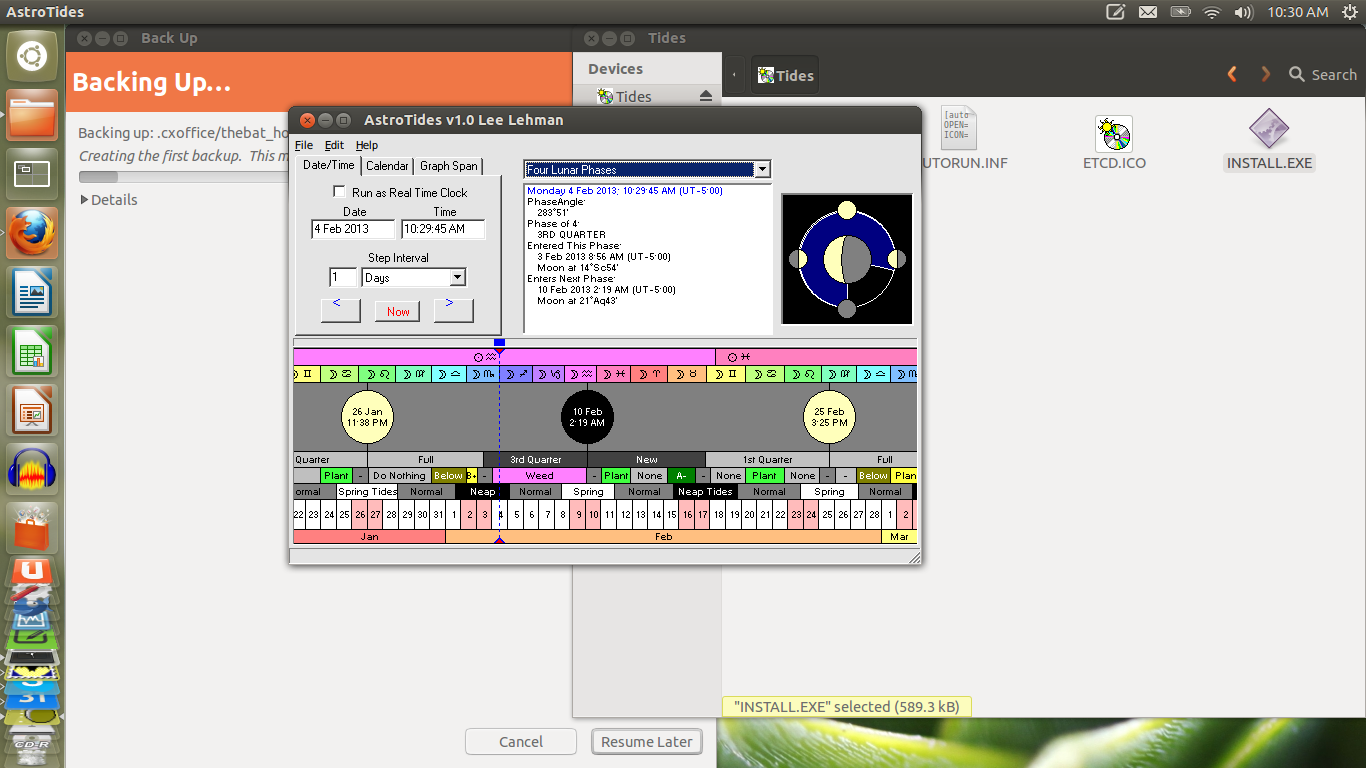1366x768 pixels.
Task: Enable Run as Real Time Clock
Action: pos(340,192)
